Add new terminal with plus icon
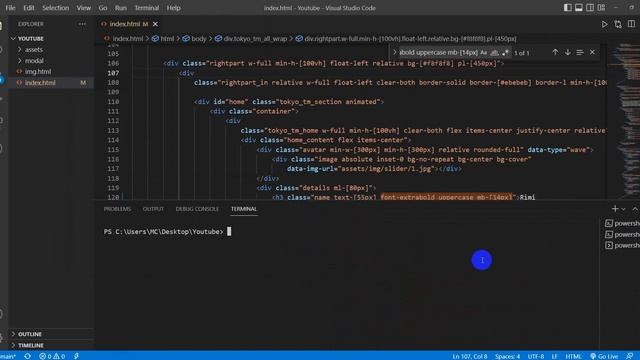Screen dimensions: 640x360 615,209
